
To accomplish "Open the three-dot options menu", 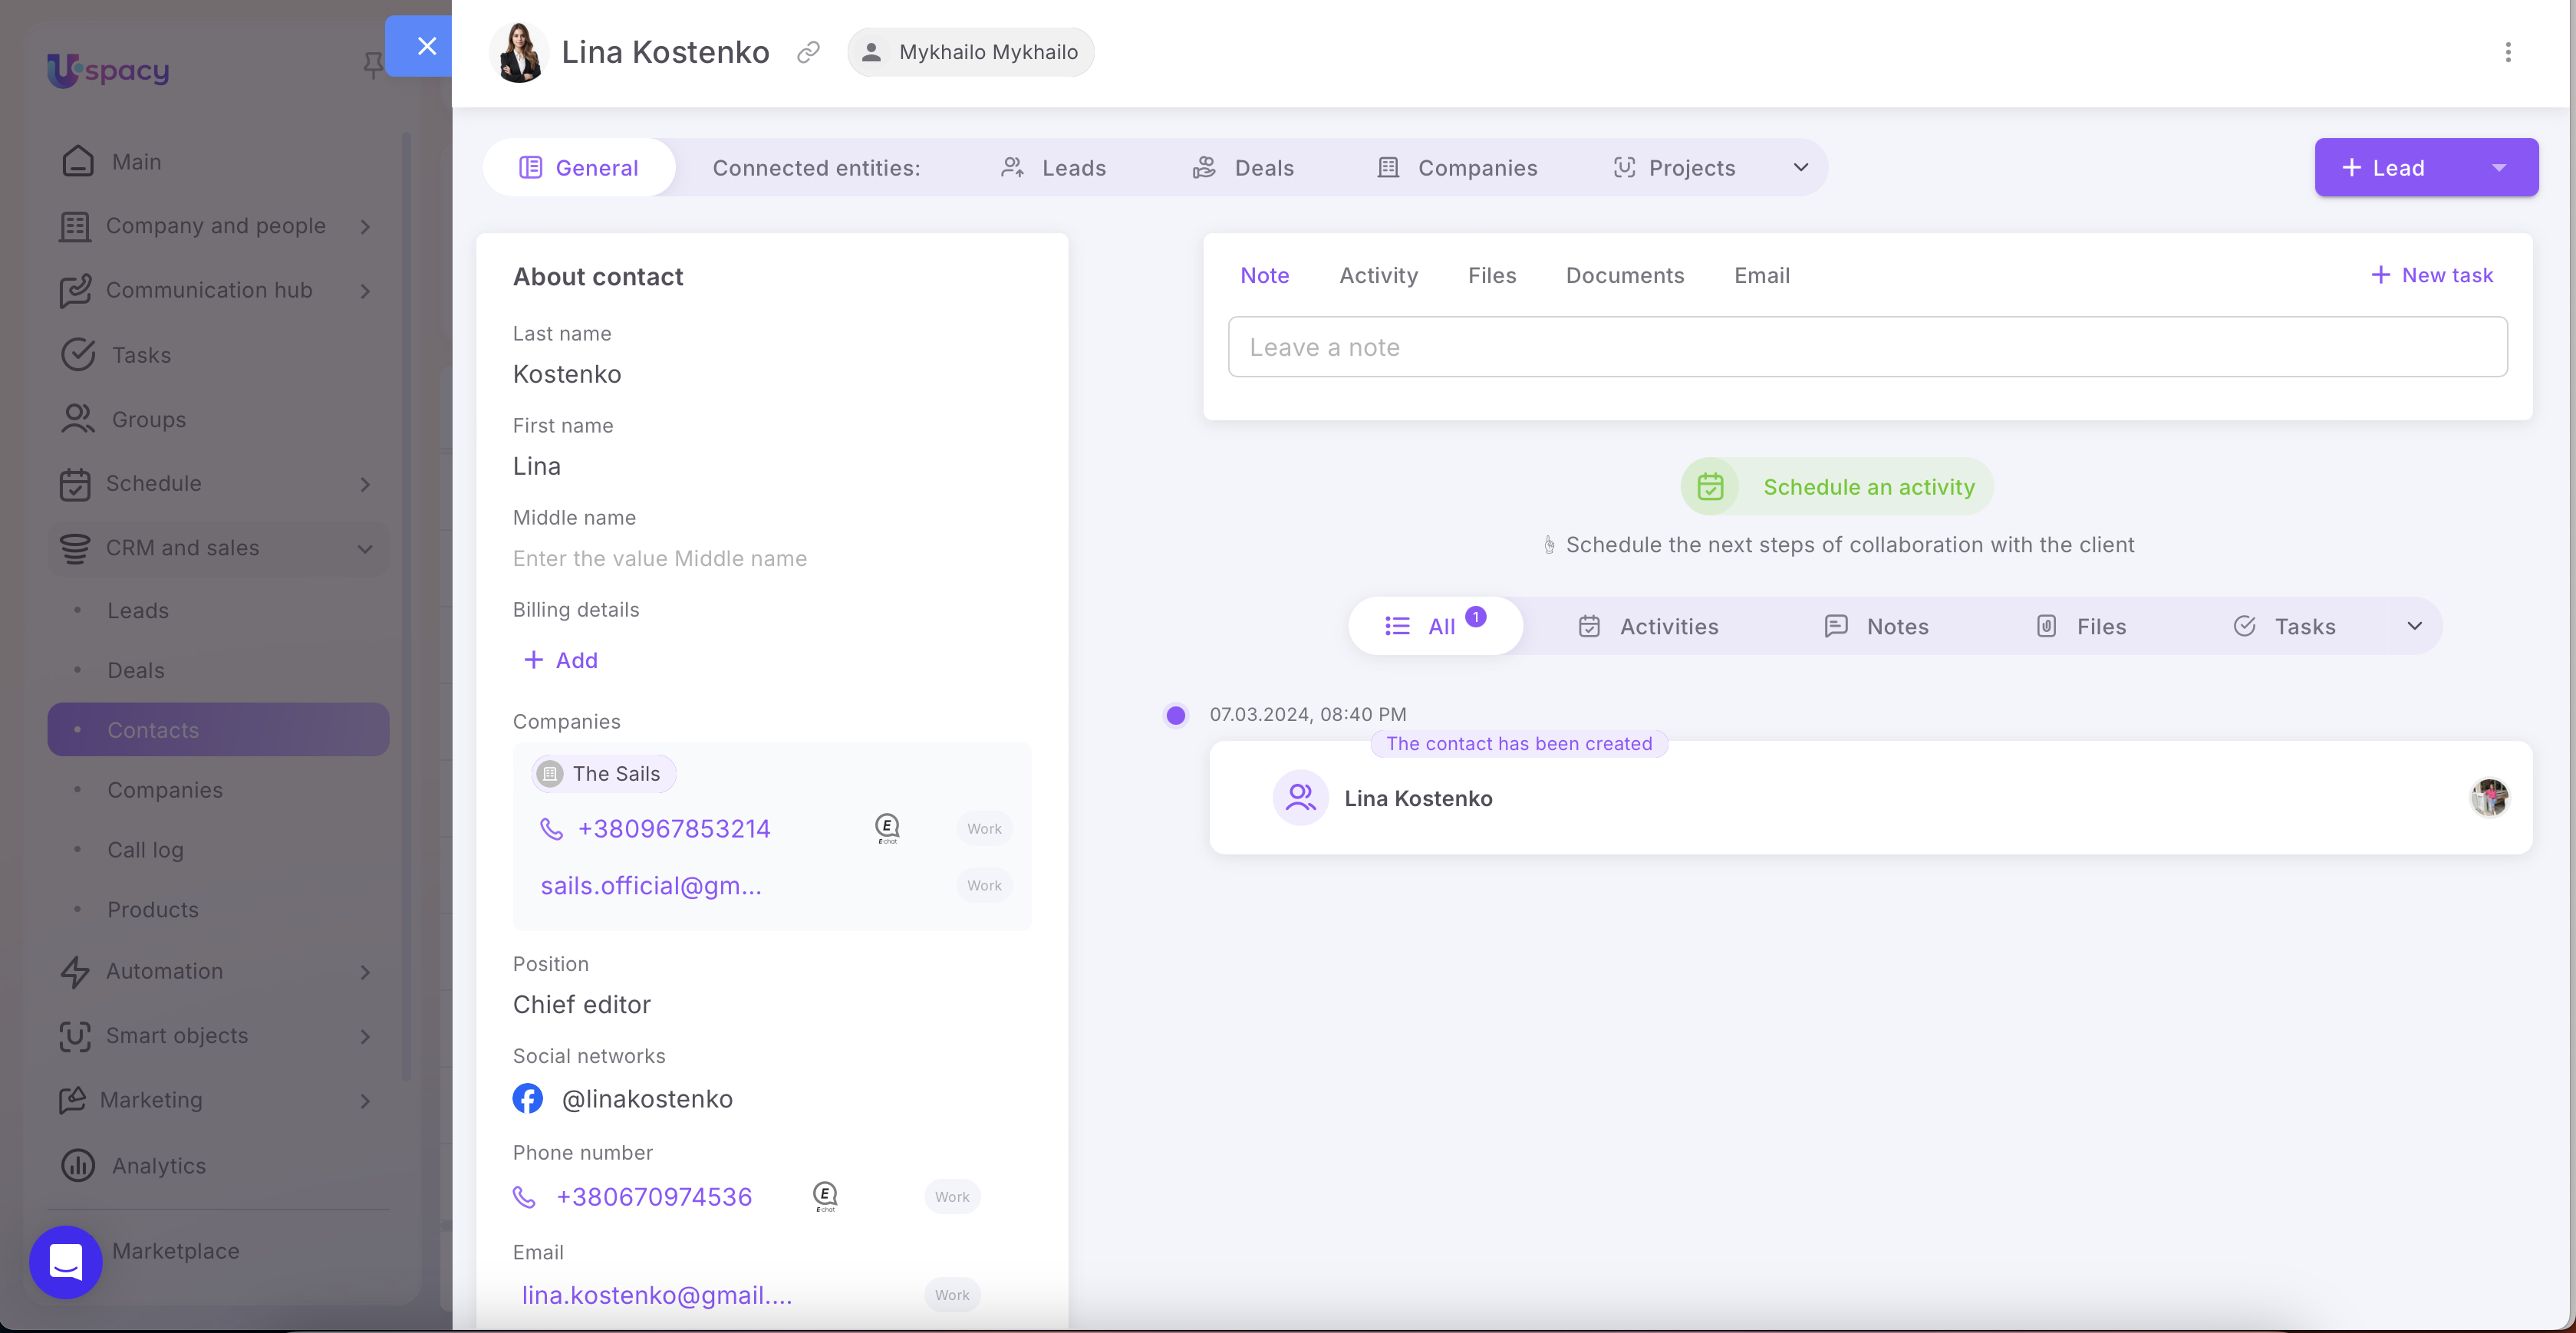I will click(2507, 52).
